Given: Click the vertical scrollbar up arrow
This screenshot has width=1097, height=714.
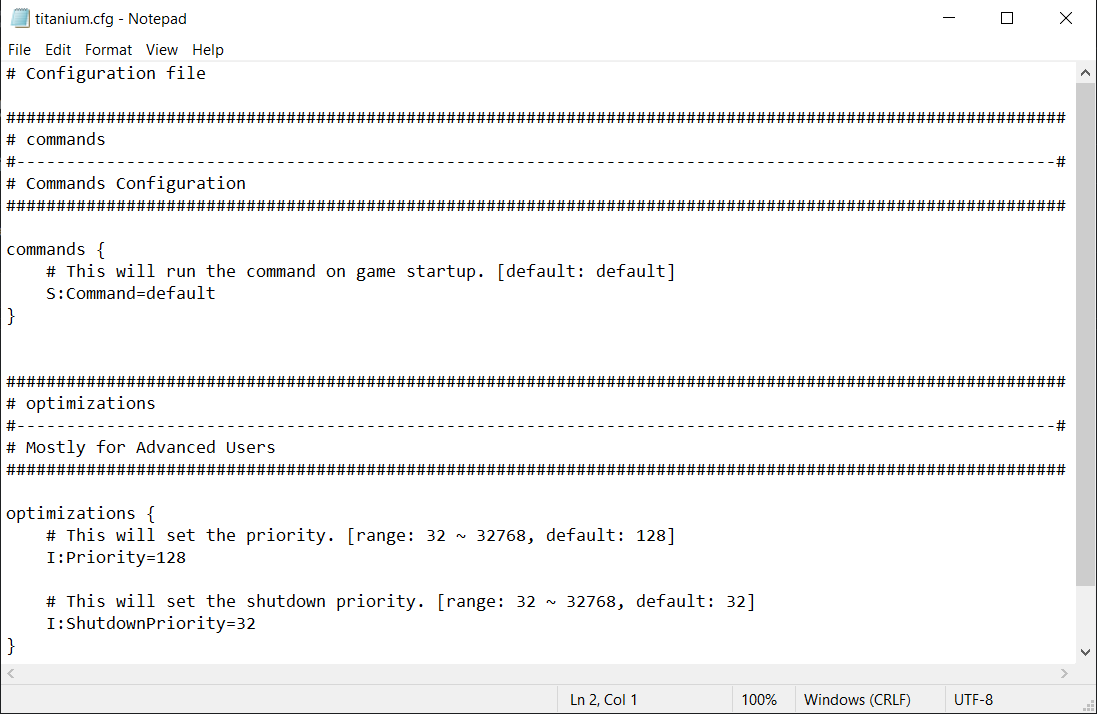Looking at the screenshot, I should (x=1086, y=73).
